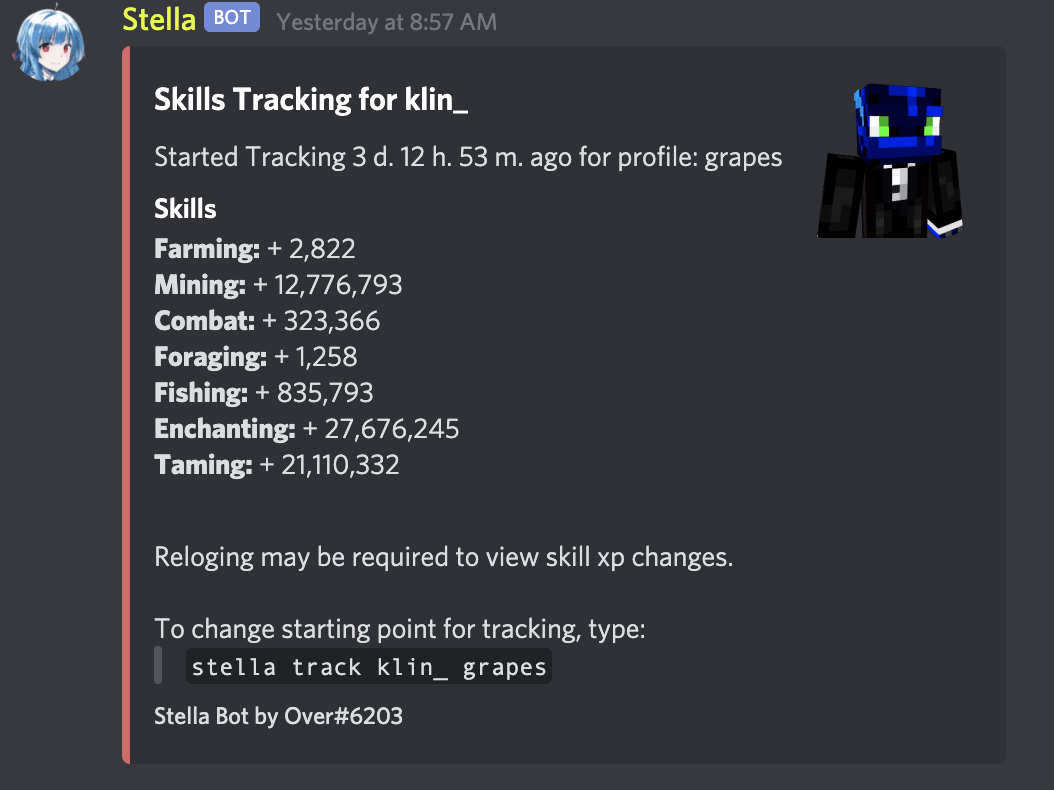Click the red embed accent bar
The image size is (1054, 790).
point(128,400)
